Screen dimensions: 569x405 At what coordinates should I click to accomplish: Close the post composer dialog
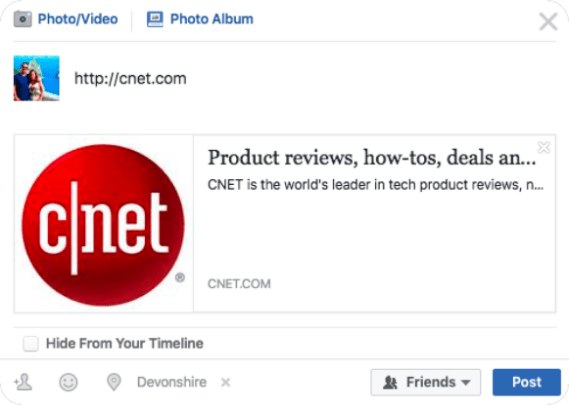point(548,22)
